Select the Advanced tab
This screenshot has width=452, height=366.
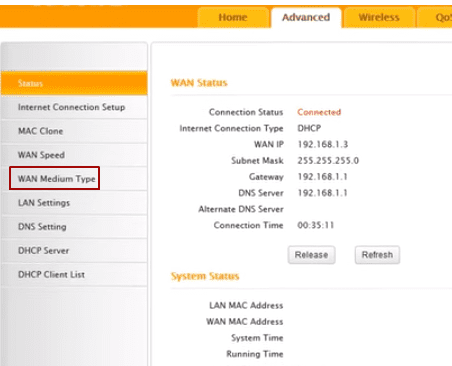pos(306,17)
